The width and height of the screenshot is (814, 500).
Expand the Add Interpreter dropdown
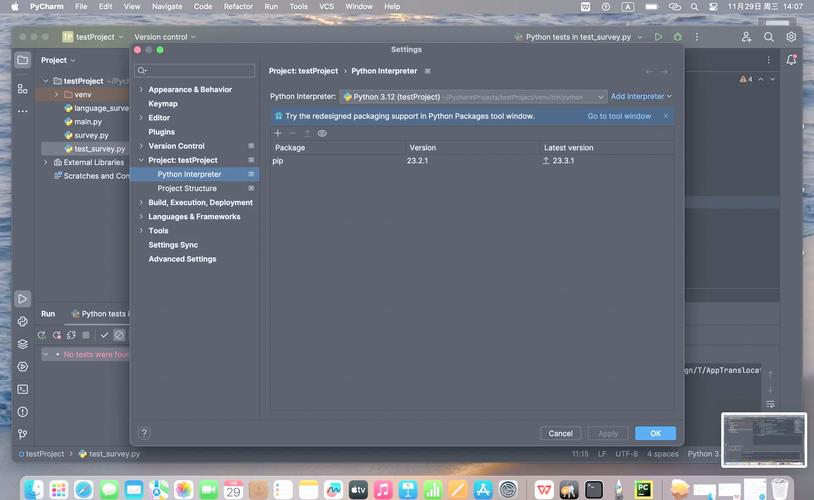(641, 97)
